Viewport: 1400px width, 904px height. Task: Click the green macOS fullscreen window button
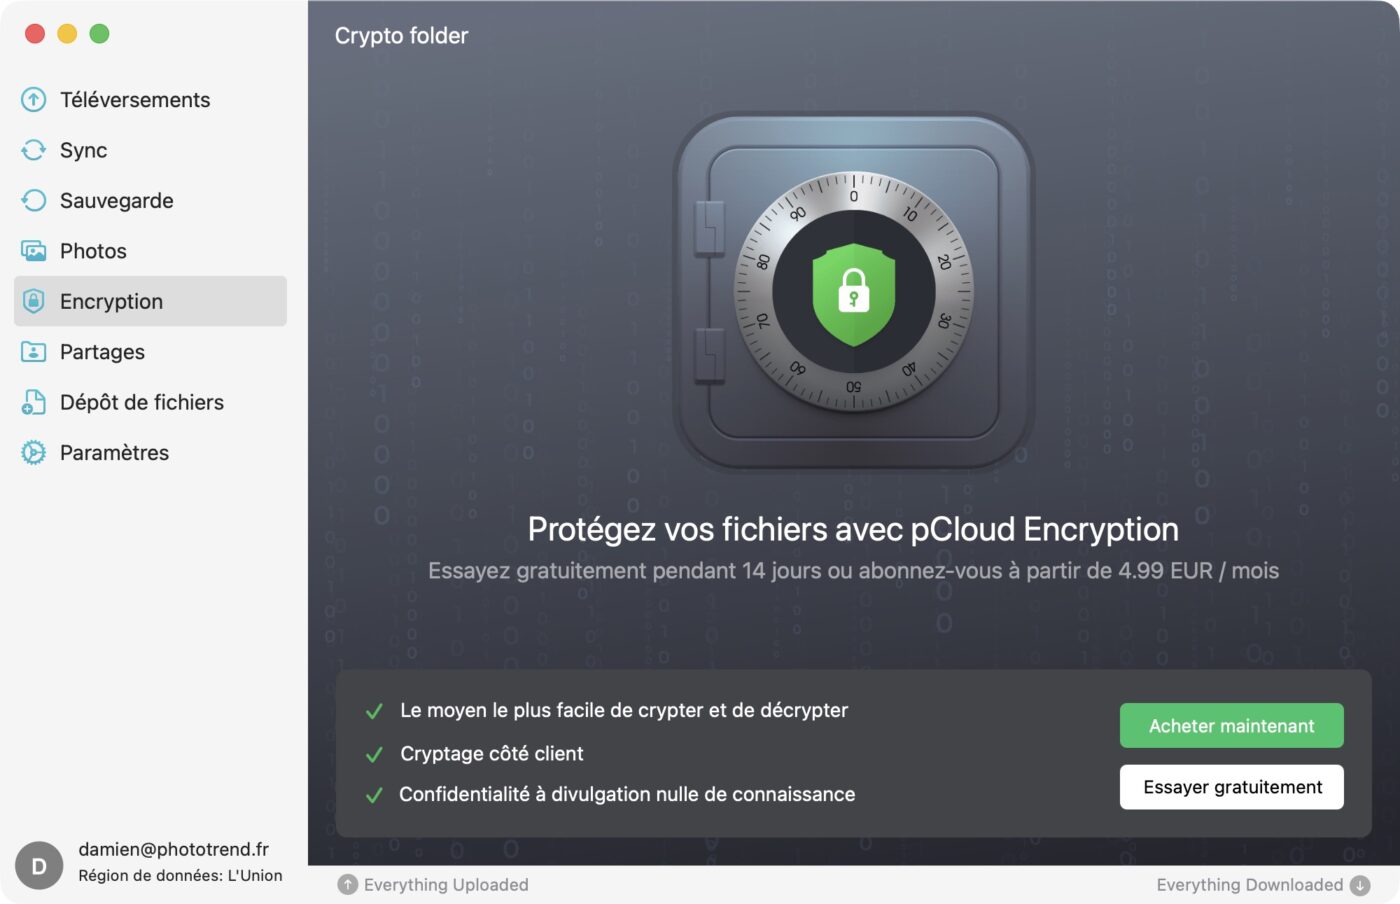[x=99, y=34]
